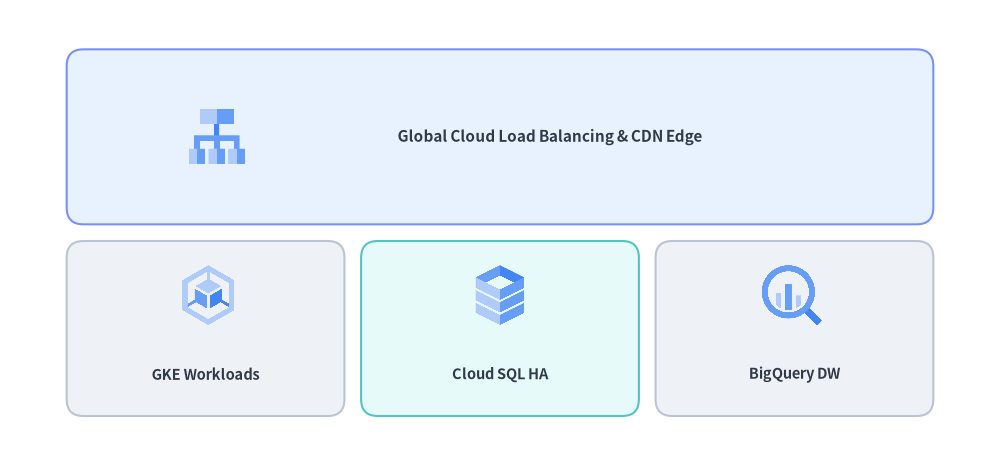
Task: Select the "BigQuery DW" label
Action: [795, 374]
